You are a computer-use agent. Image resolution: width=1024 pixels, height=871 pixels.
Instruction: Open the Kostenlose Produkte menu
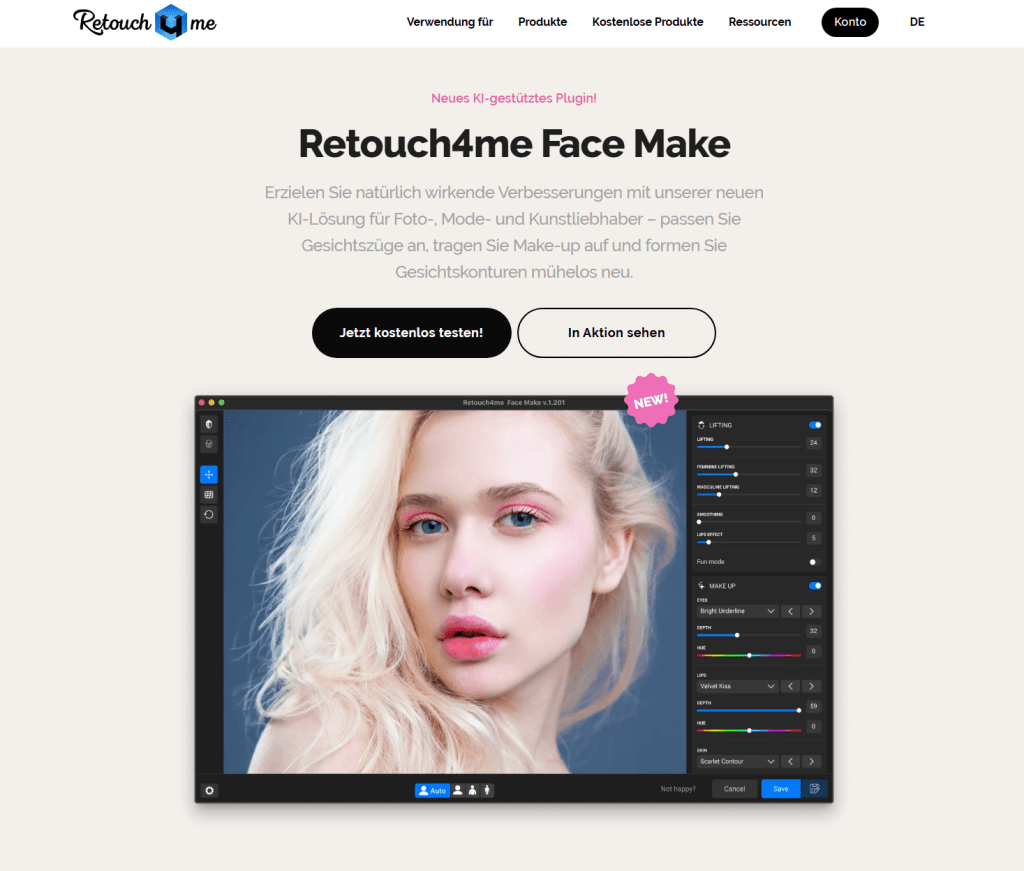[x=647, y=22]
